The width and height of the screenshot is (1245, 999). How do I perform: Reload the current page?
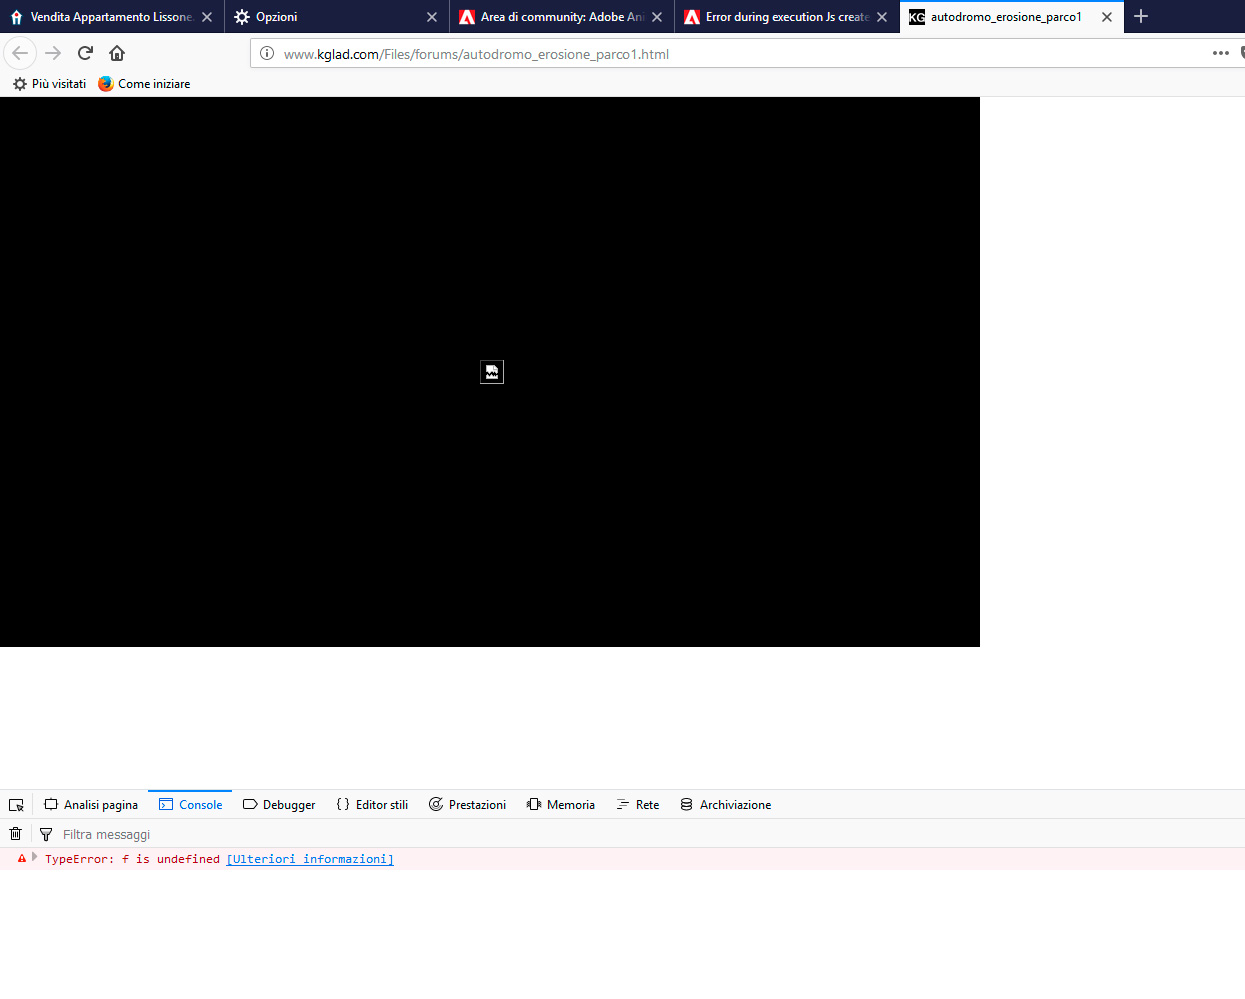84,53
